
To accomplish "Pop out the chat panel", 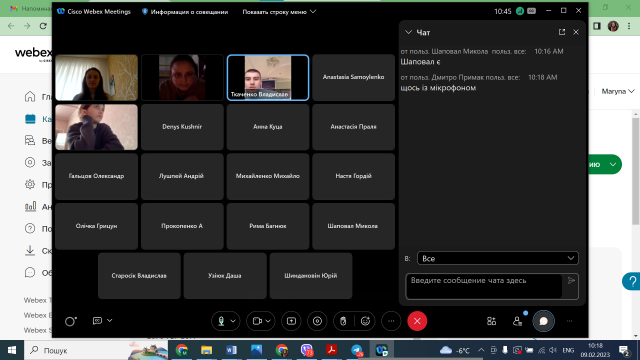I will tap(562, 32).
